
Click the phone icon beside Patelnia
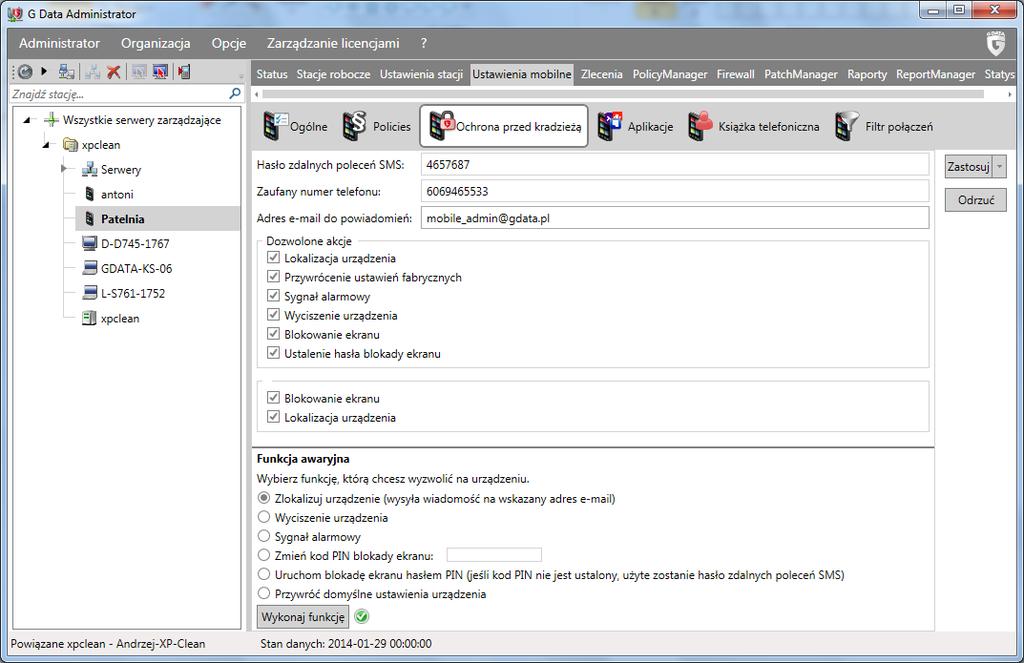pos(90,219)
